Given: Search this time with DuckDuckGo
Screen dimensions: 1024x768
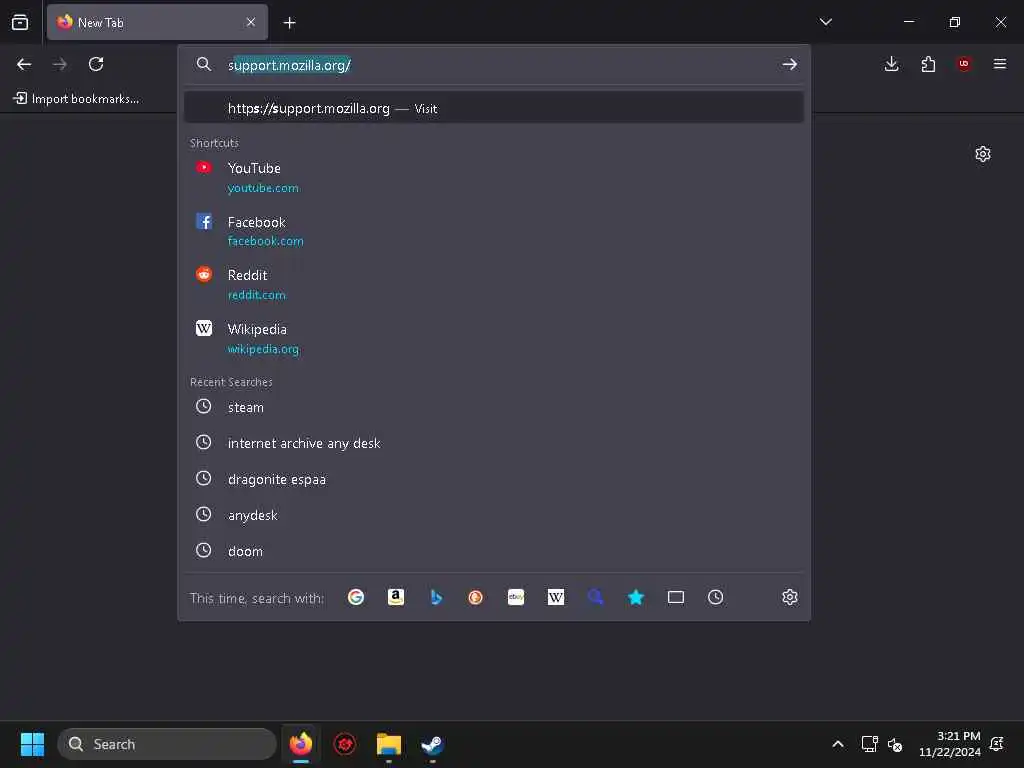Looking at the screenshot, I should click(x=475, y=597).
